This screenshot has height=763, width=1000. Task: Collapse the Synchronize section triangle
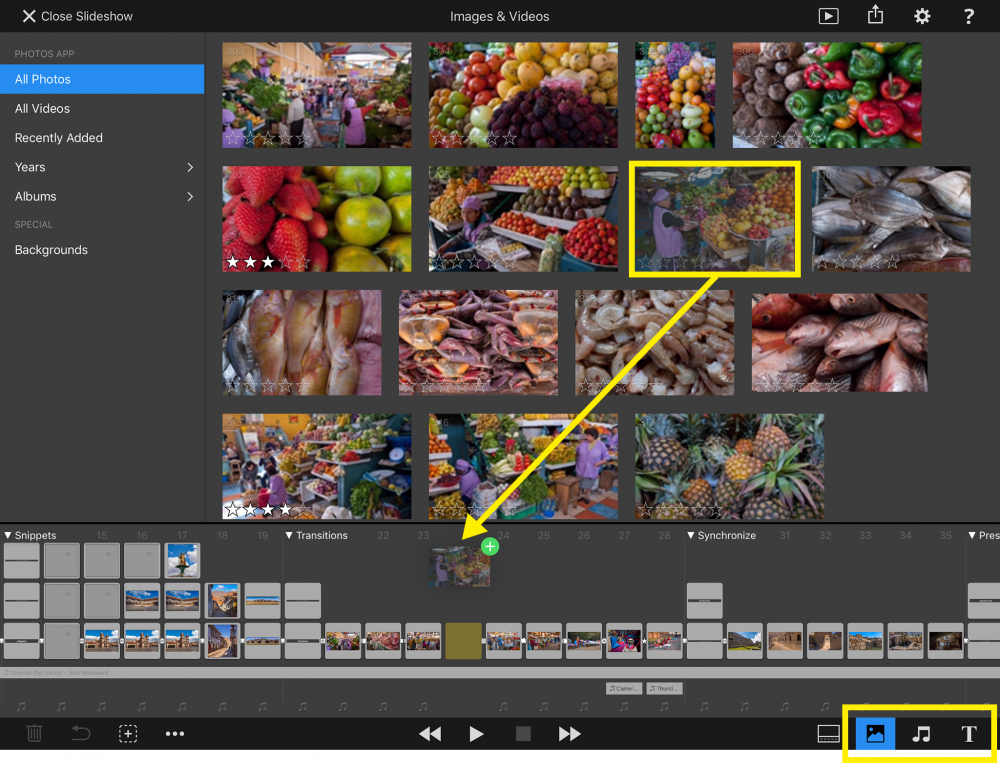[x=691, y=535]
